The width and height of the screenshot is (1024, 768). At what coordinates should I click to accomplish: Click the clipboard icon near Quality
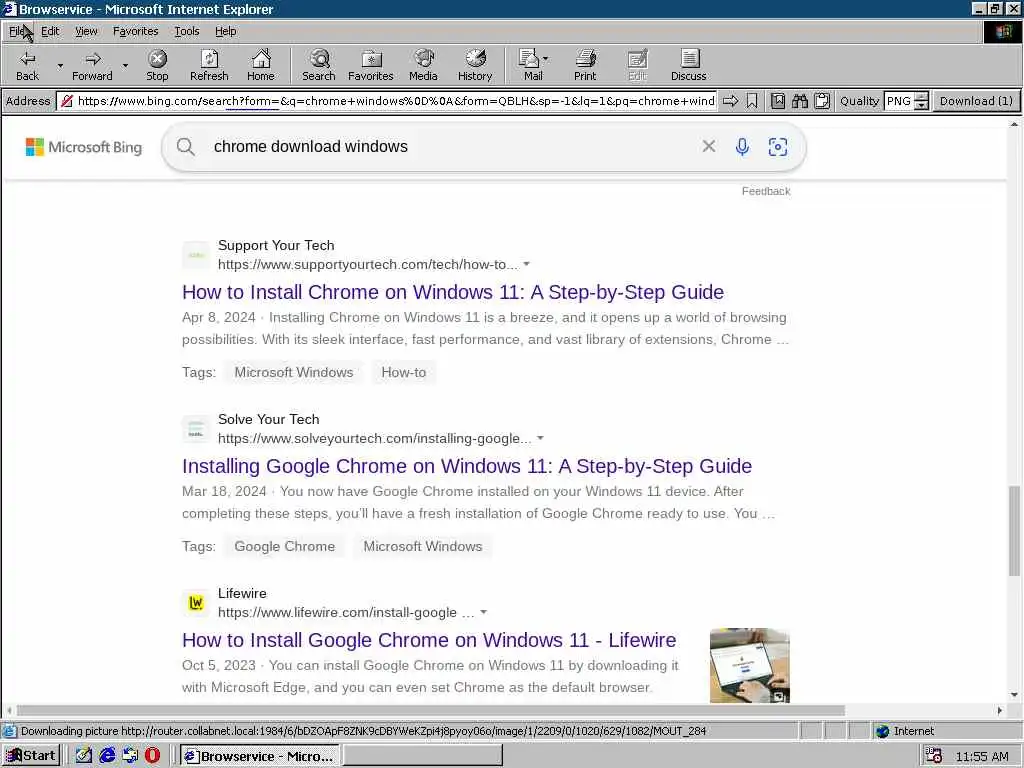click(822, 101)
